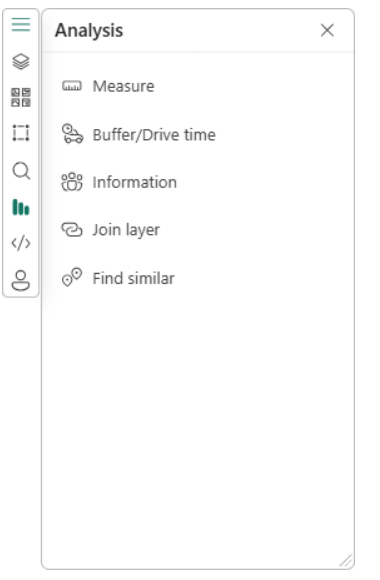Open the user account icon
The image size is (380, 580).
pos(21,280)
